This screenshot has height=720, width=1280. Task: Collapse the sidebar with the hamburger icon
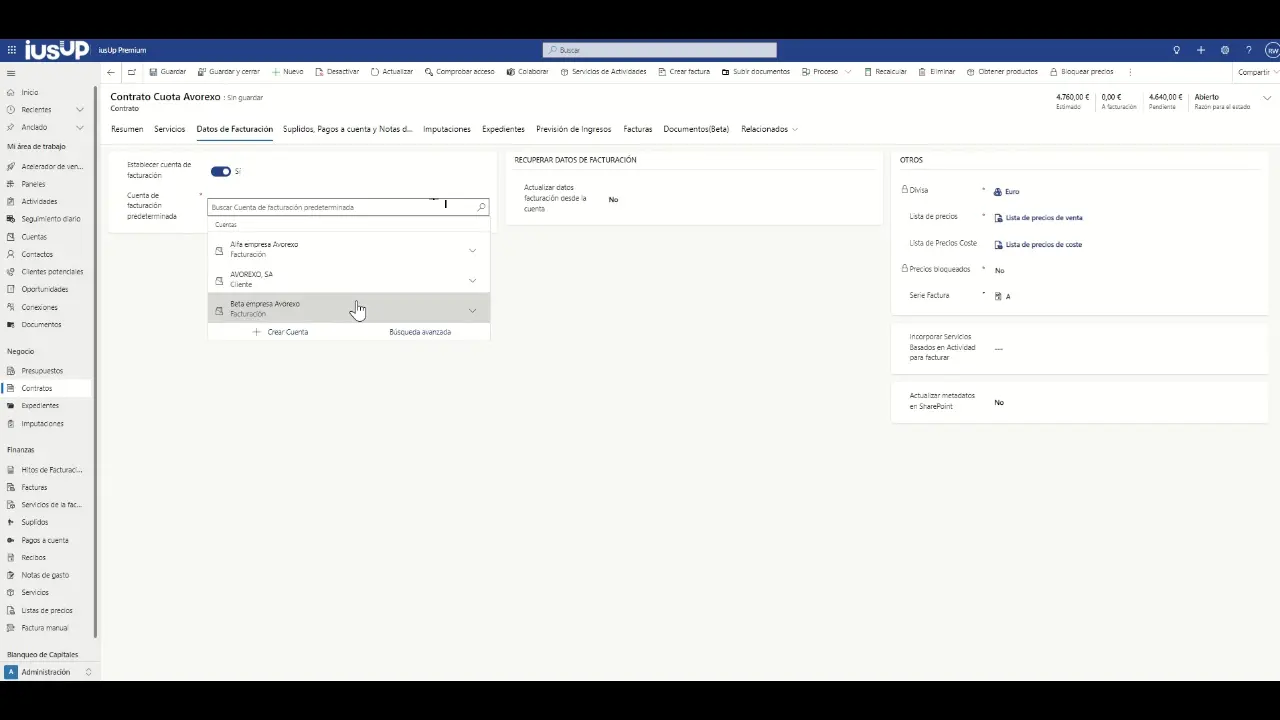[x=11, y=73]
